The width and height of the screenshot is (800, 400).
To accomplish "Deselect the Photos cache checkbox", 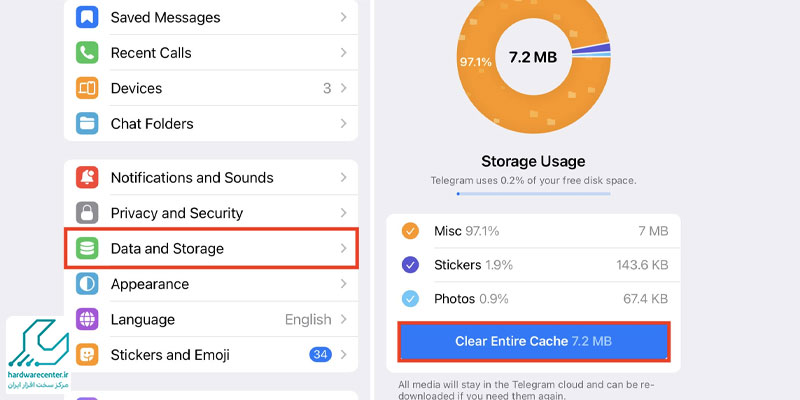I will (410, 298).
